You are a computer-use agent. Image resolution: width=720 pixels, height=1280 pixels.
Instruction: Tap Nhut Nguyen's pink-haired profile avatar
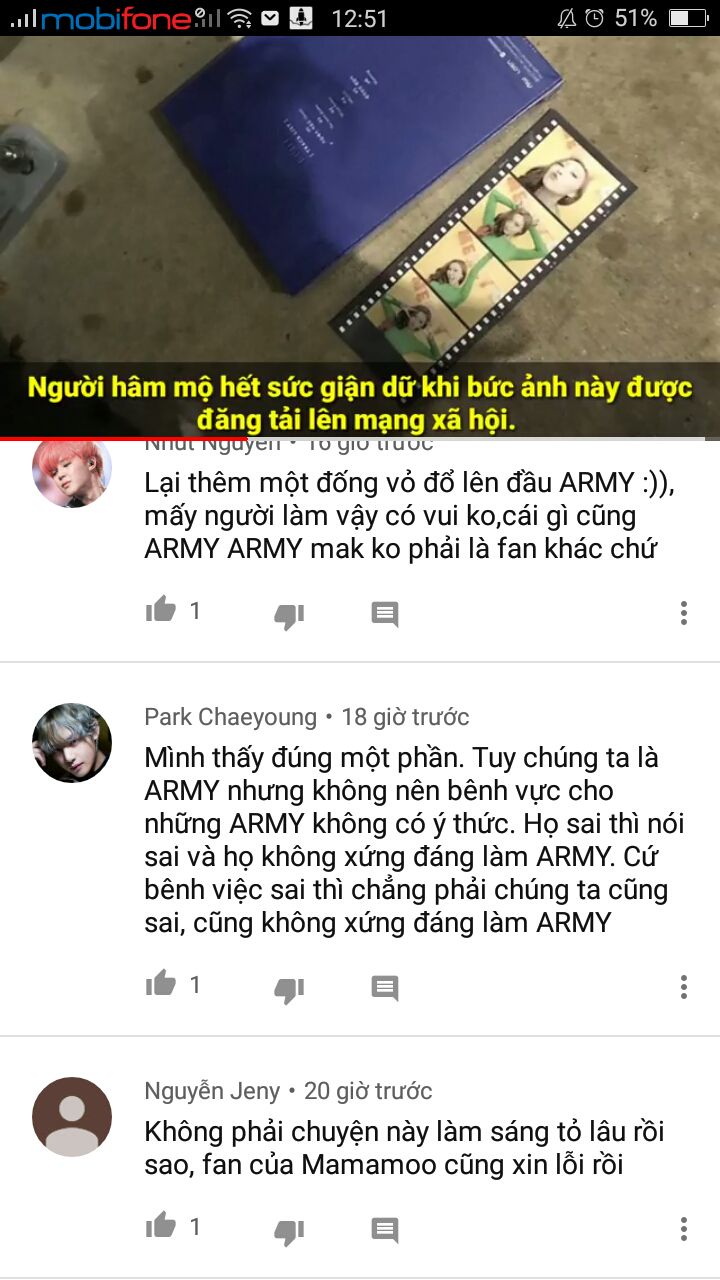pyautogui.click(x=72, y=472)
